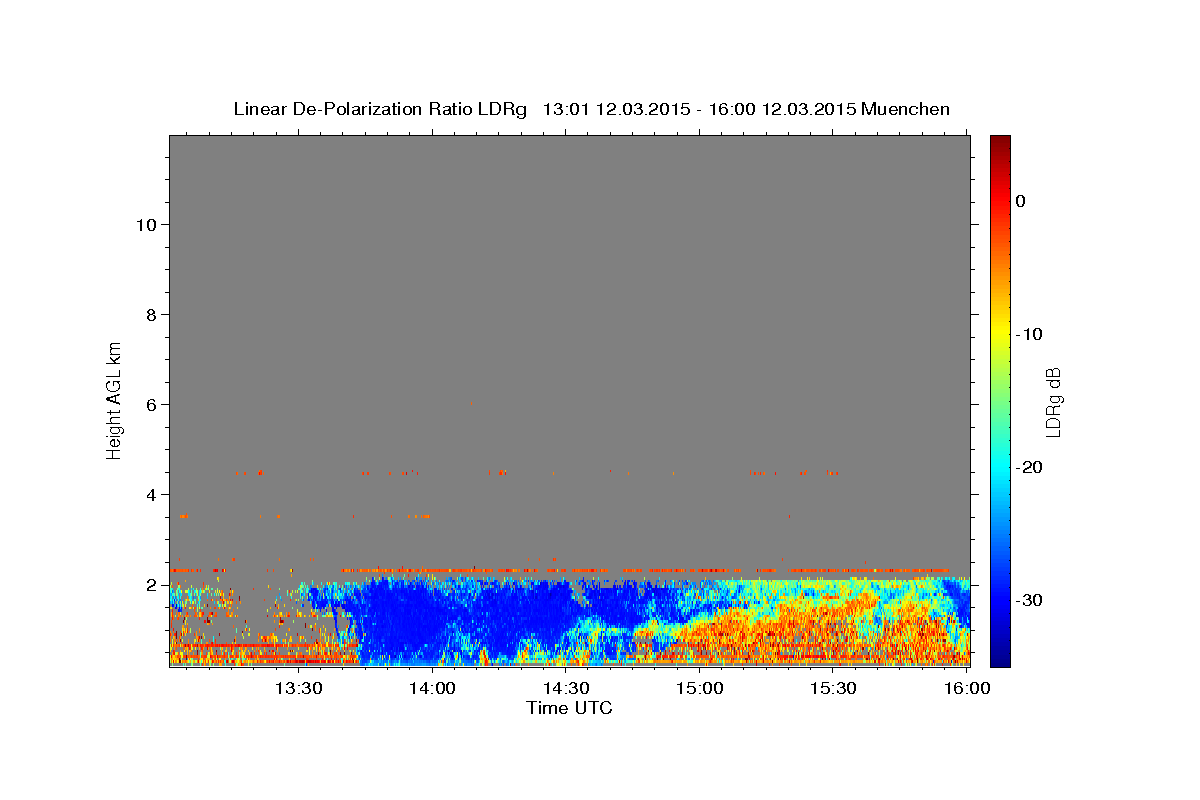
Task: Click the 15:00 time tick label
Action: [x=698, y=689]
